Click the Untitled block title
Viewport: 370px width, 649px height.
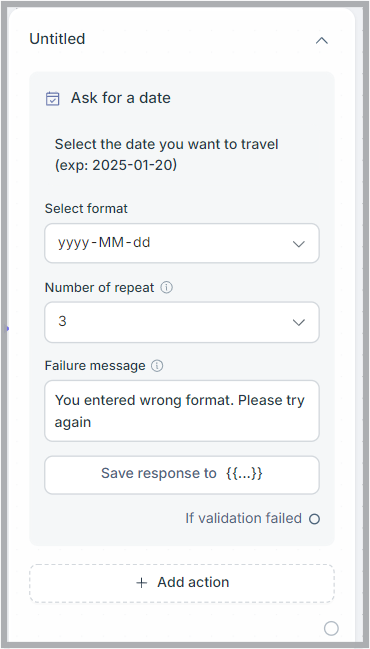[57, 39]
